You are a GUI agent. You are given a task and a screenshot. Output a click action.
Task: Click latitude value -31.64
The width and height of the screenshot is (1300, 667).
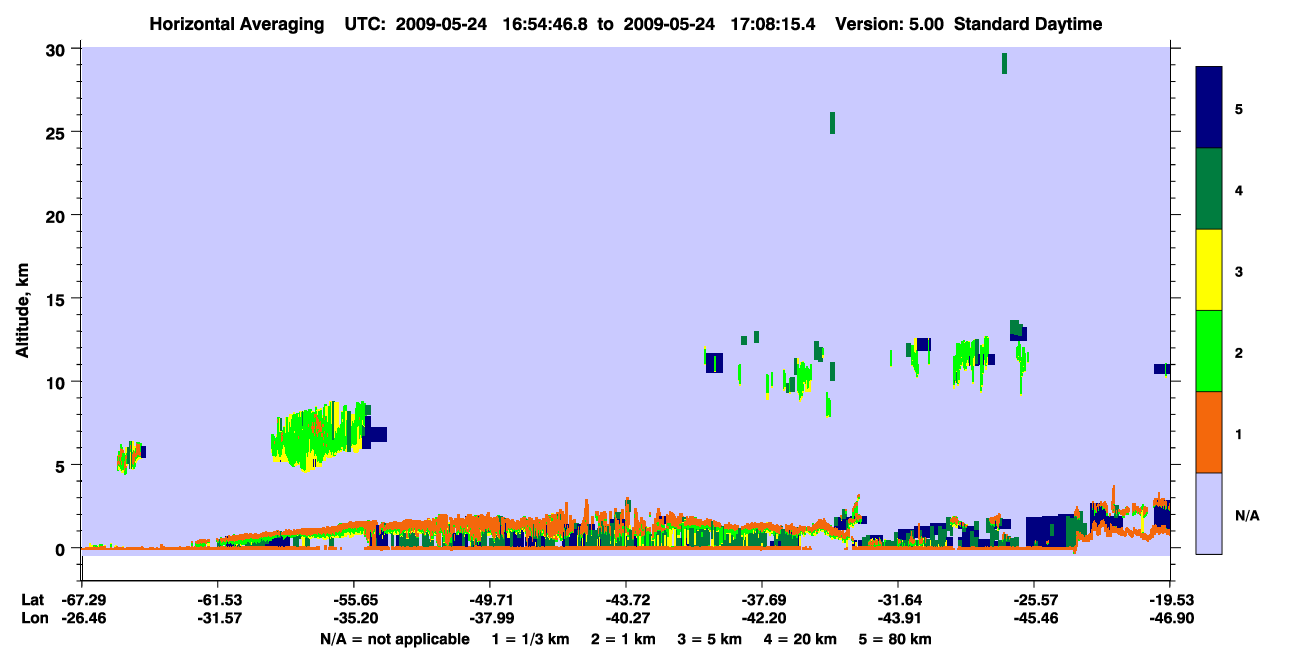[x=898, y=600]
